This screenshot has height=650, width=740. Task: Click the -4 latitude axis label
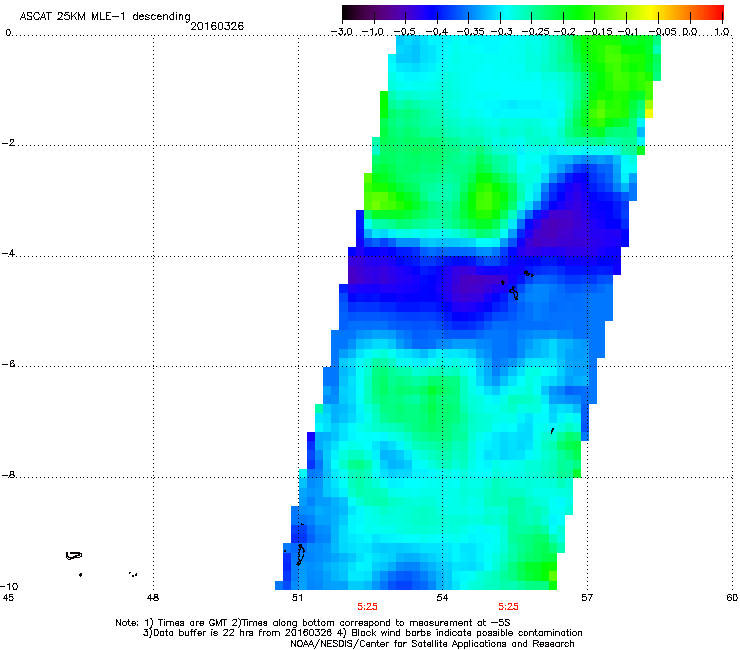(x=9, y=253)
